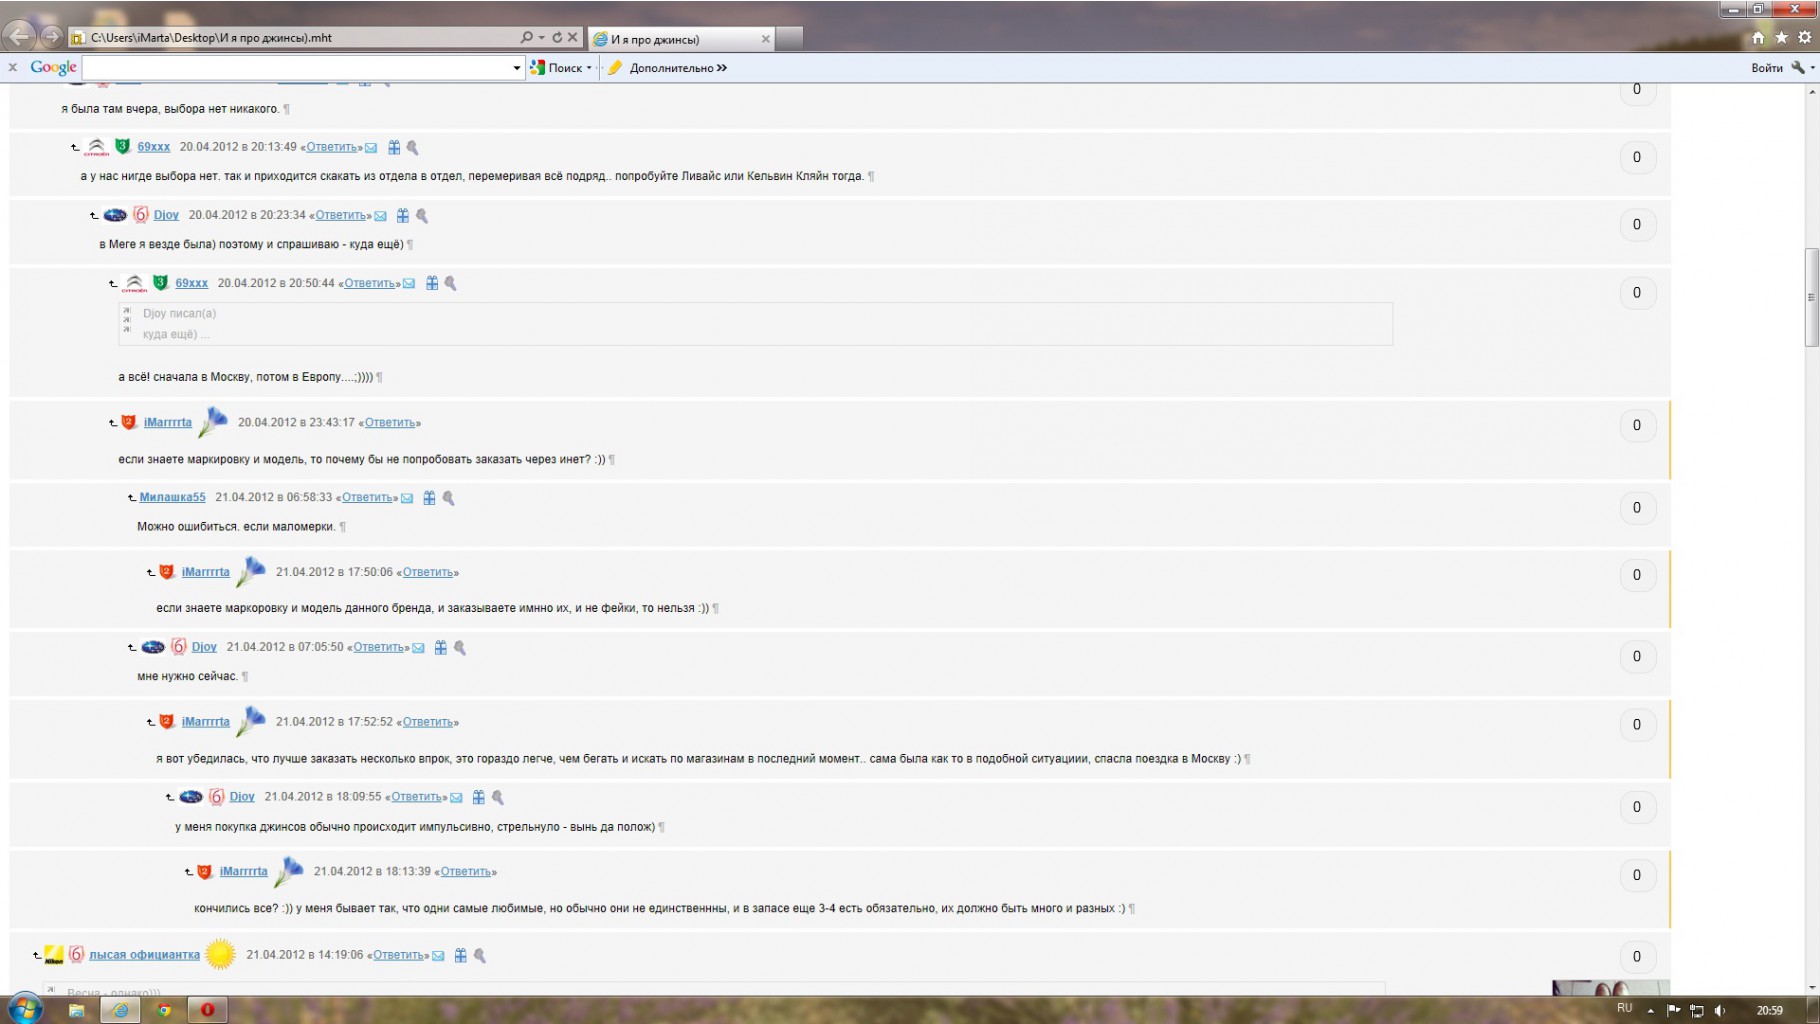The height and width of the screenshot is (1024, 1820).
Task: Open Google Chrome from the taskbar
Action: click(x=164, y=1010)
